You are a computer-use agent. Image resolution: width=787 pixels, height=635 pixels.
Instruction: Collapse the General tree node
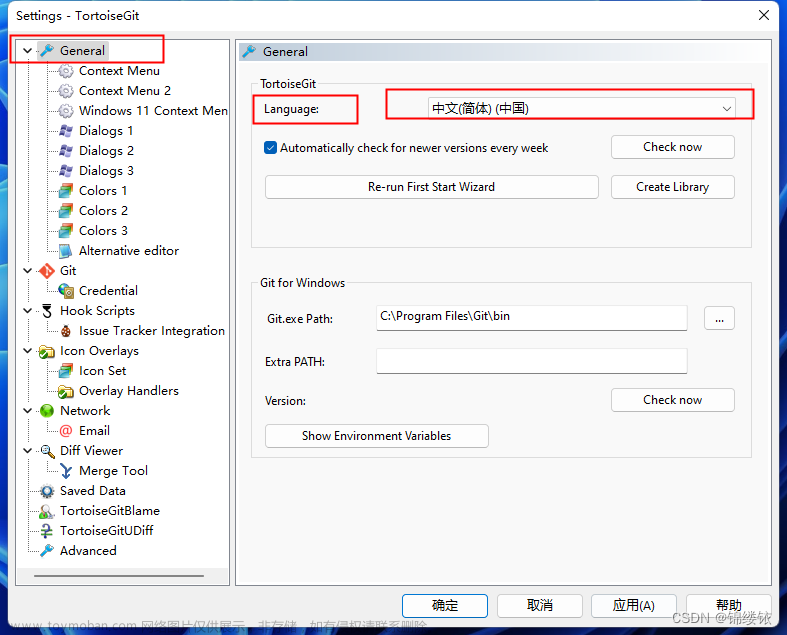click(x=28, y=51)
